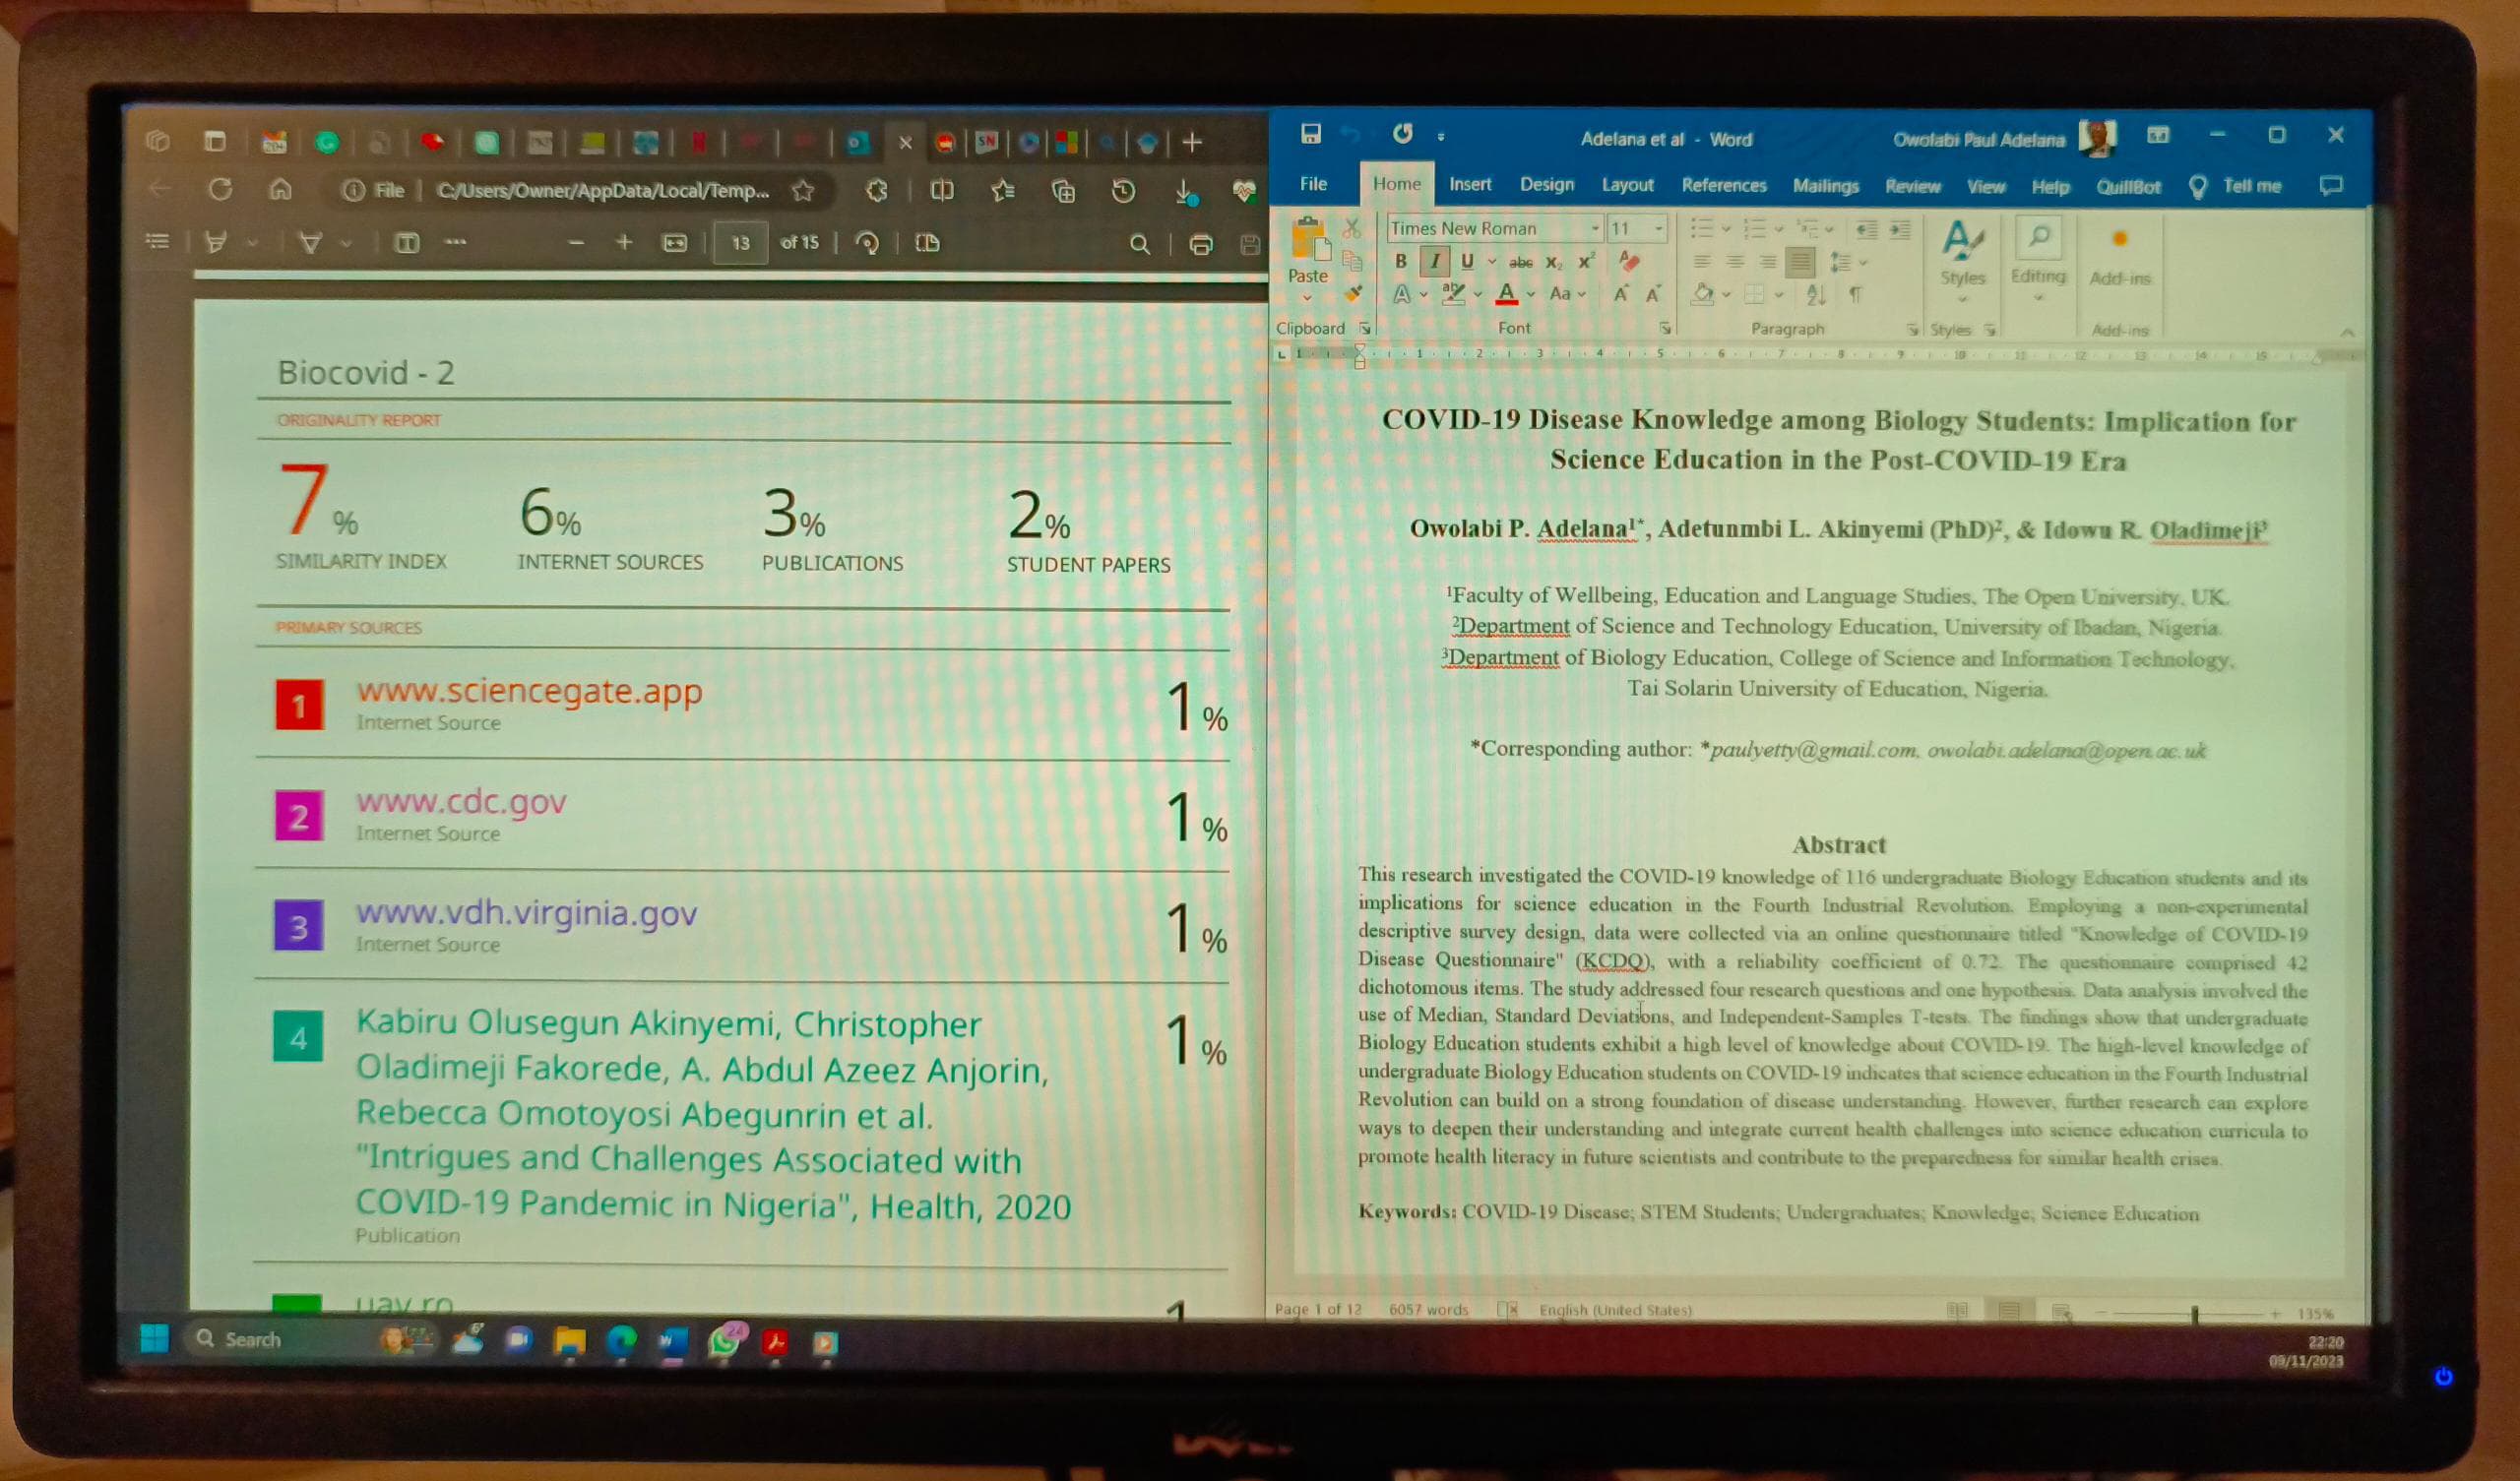Click the Clear All Formatting eraser icon
This screenshot has width=2520, height=1481.
click(1629, 261)
